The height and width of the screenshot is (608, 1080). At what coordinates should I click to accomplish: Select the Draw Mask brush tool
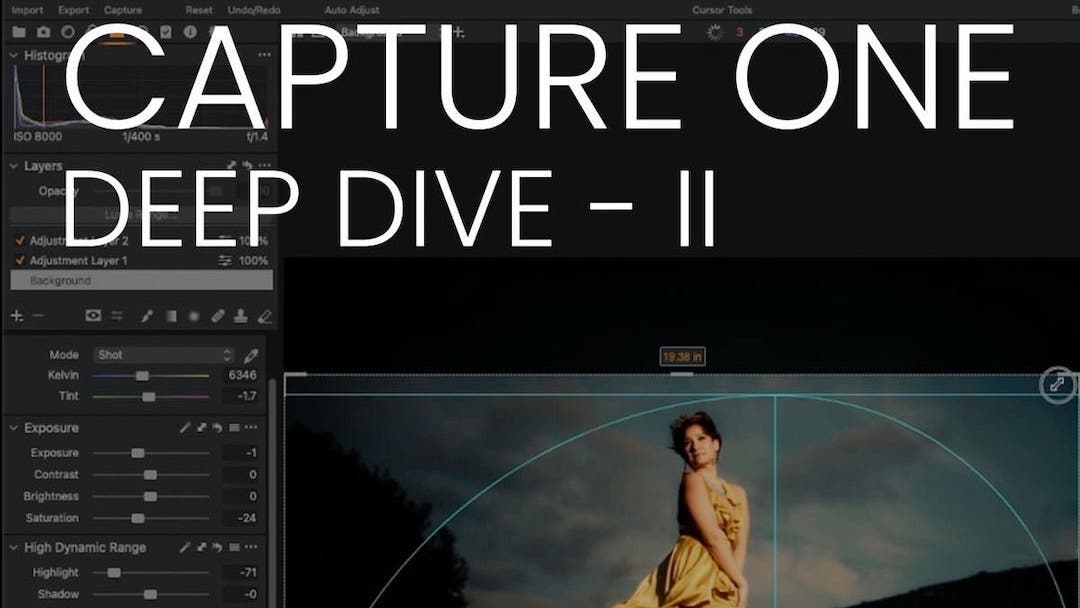click(x=146, y=316)
